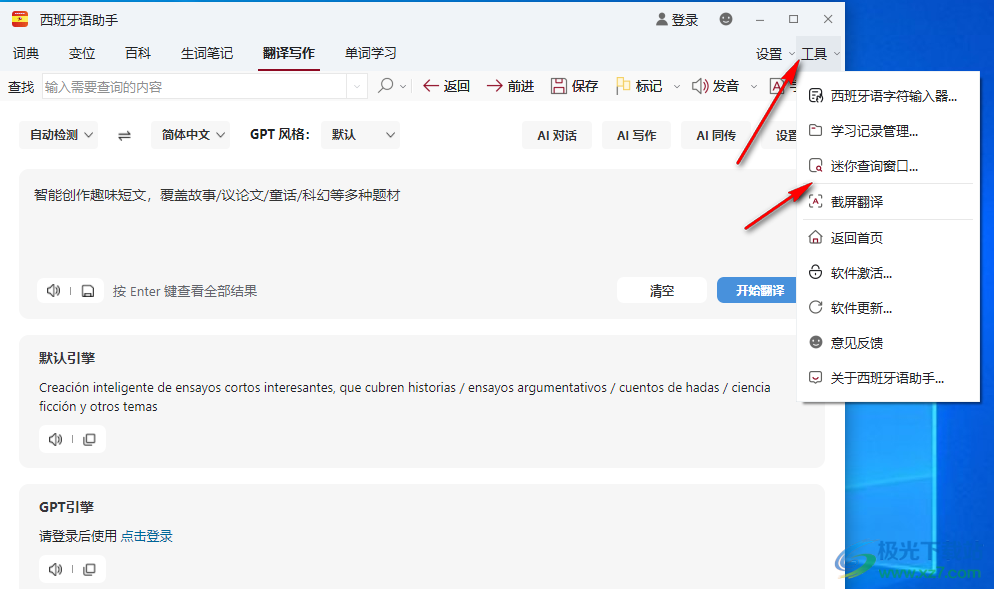Play GPT引擎 result audio speaker icon
This screenshot has width=994, height=589.
coord(56,569)
